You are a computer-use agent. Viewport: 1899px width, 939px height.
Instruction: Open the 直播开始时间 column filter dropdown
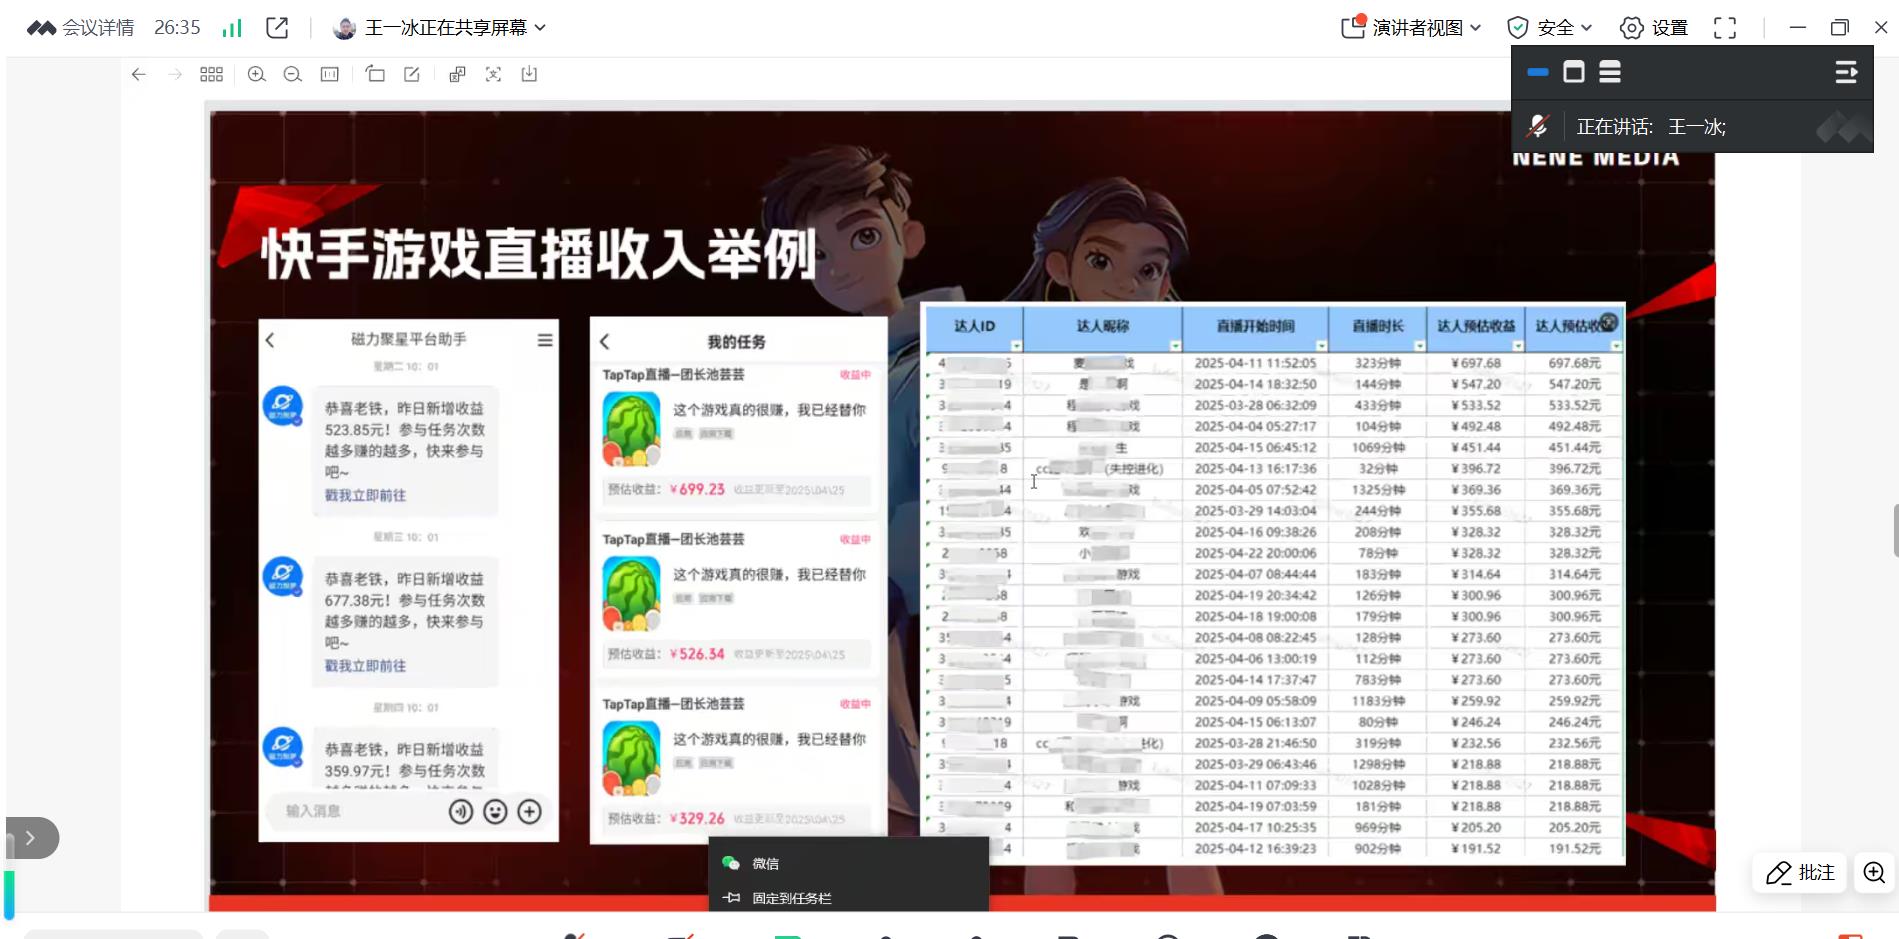(1321, 346)
